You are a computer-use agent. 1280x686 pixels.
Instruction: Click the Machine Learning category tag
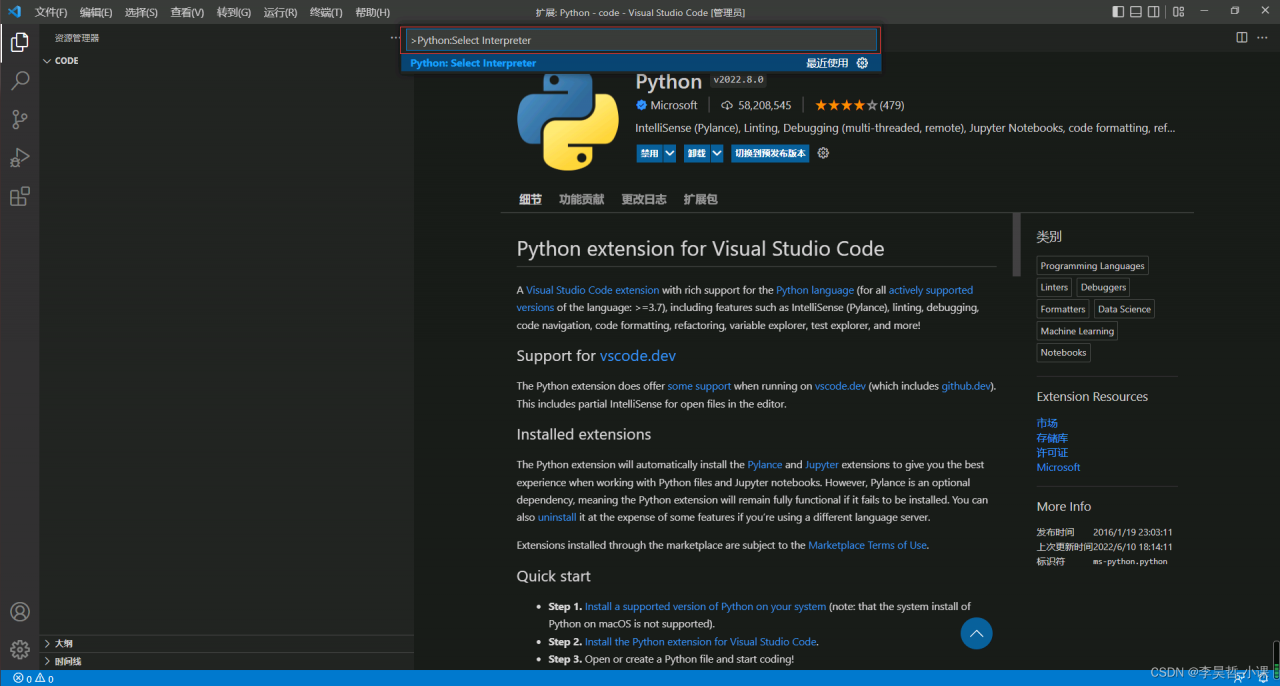(x=1077, y=331)
